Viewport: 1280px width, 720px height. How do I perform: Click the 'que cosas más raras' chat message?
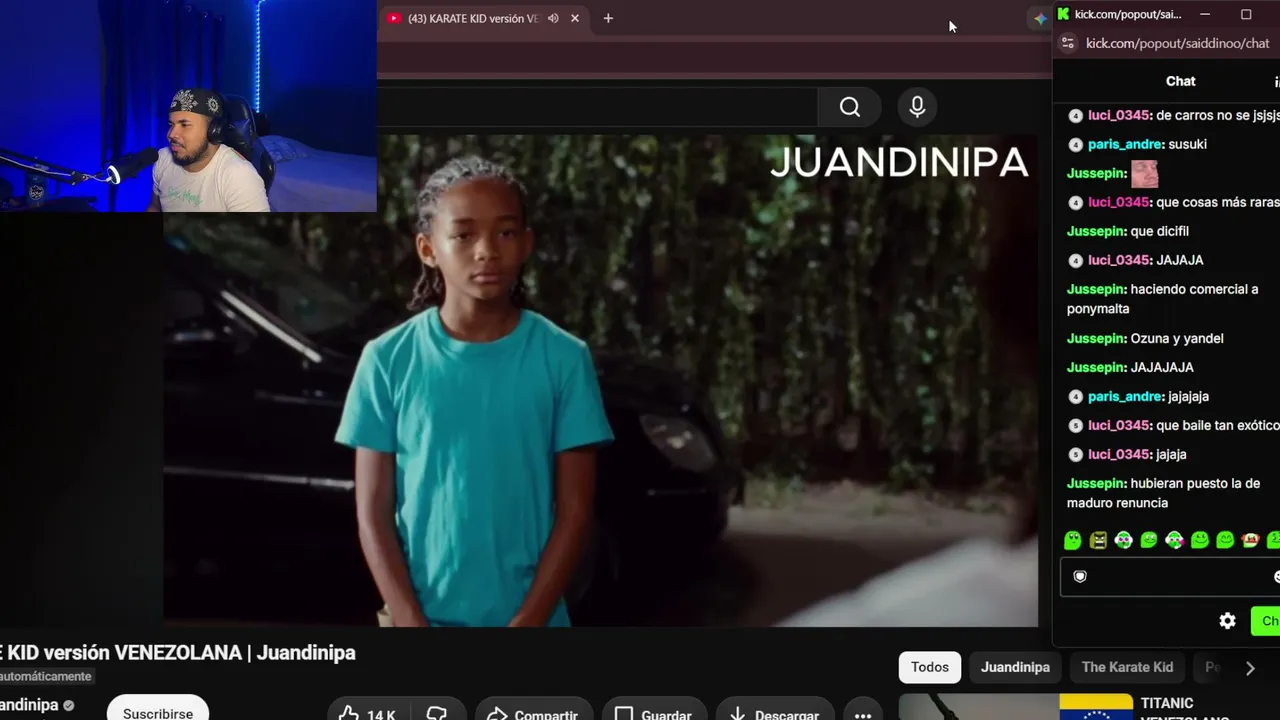[x=1217, y=202]
